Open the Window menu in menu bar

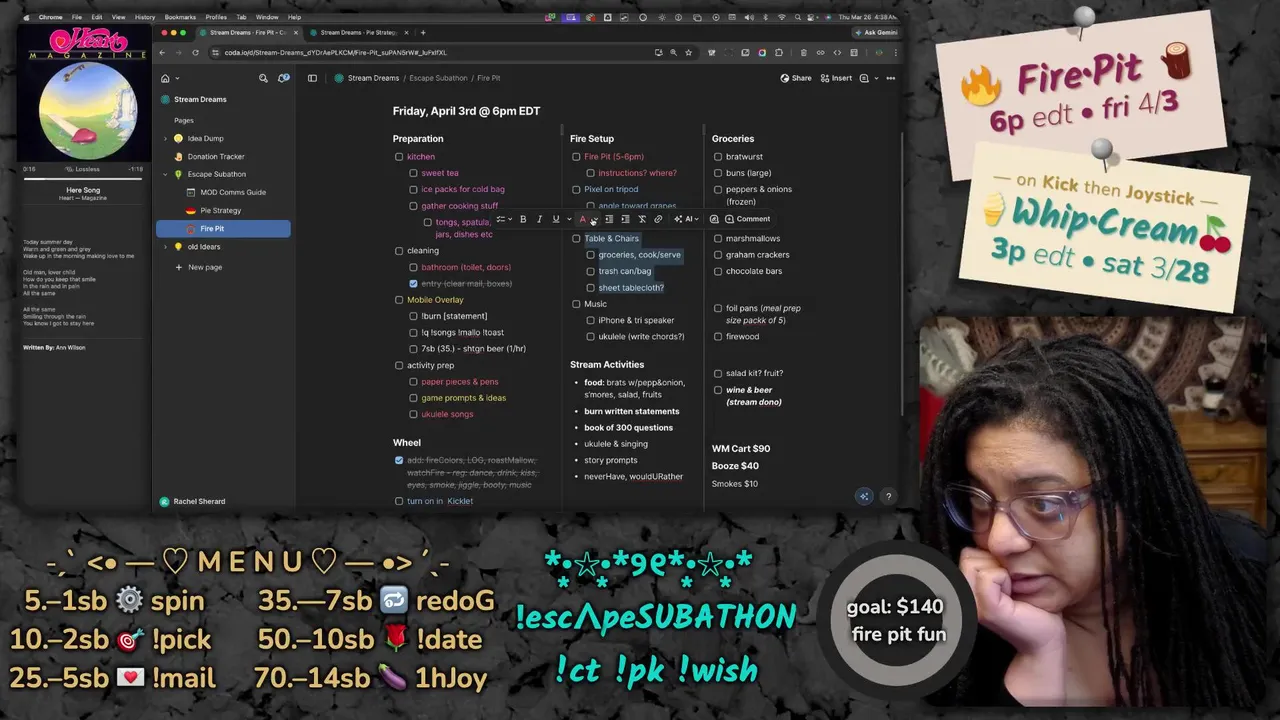[x=267, y=17]
